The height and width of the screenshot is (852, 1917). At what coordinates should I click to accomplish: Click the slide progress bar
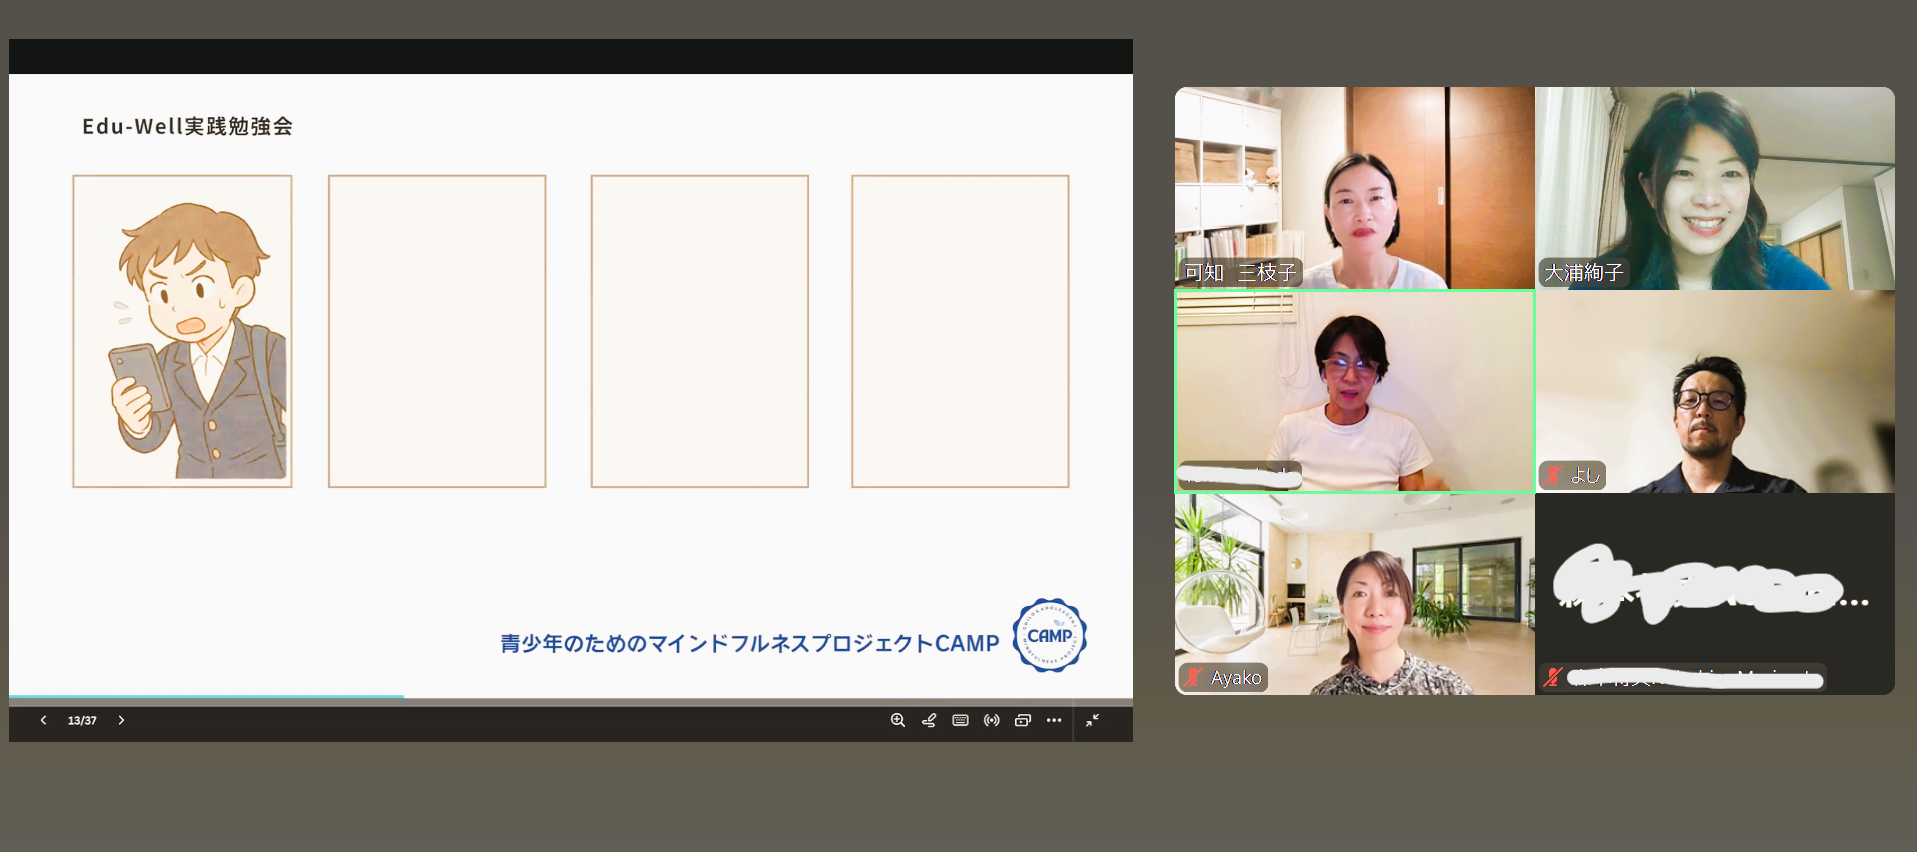click(571, 697)
